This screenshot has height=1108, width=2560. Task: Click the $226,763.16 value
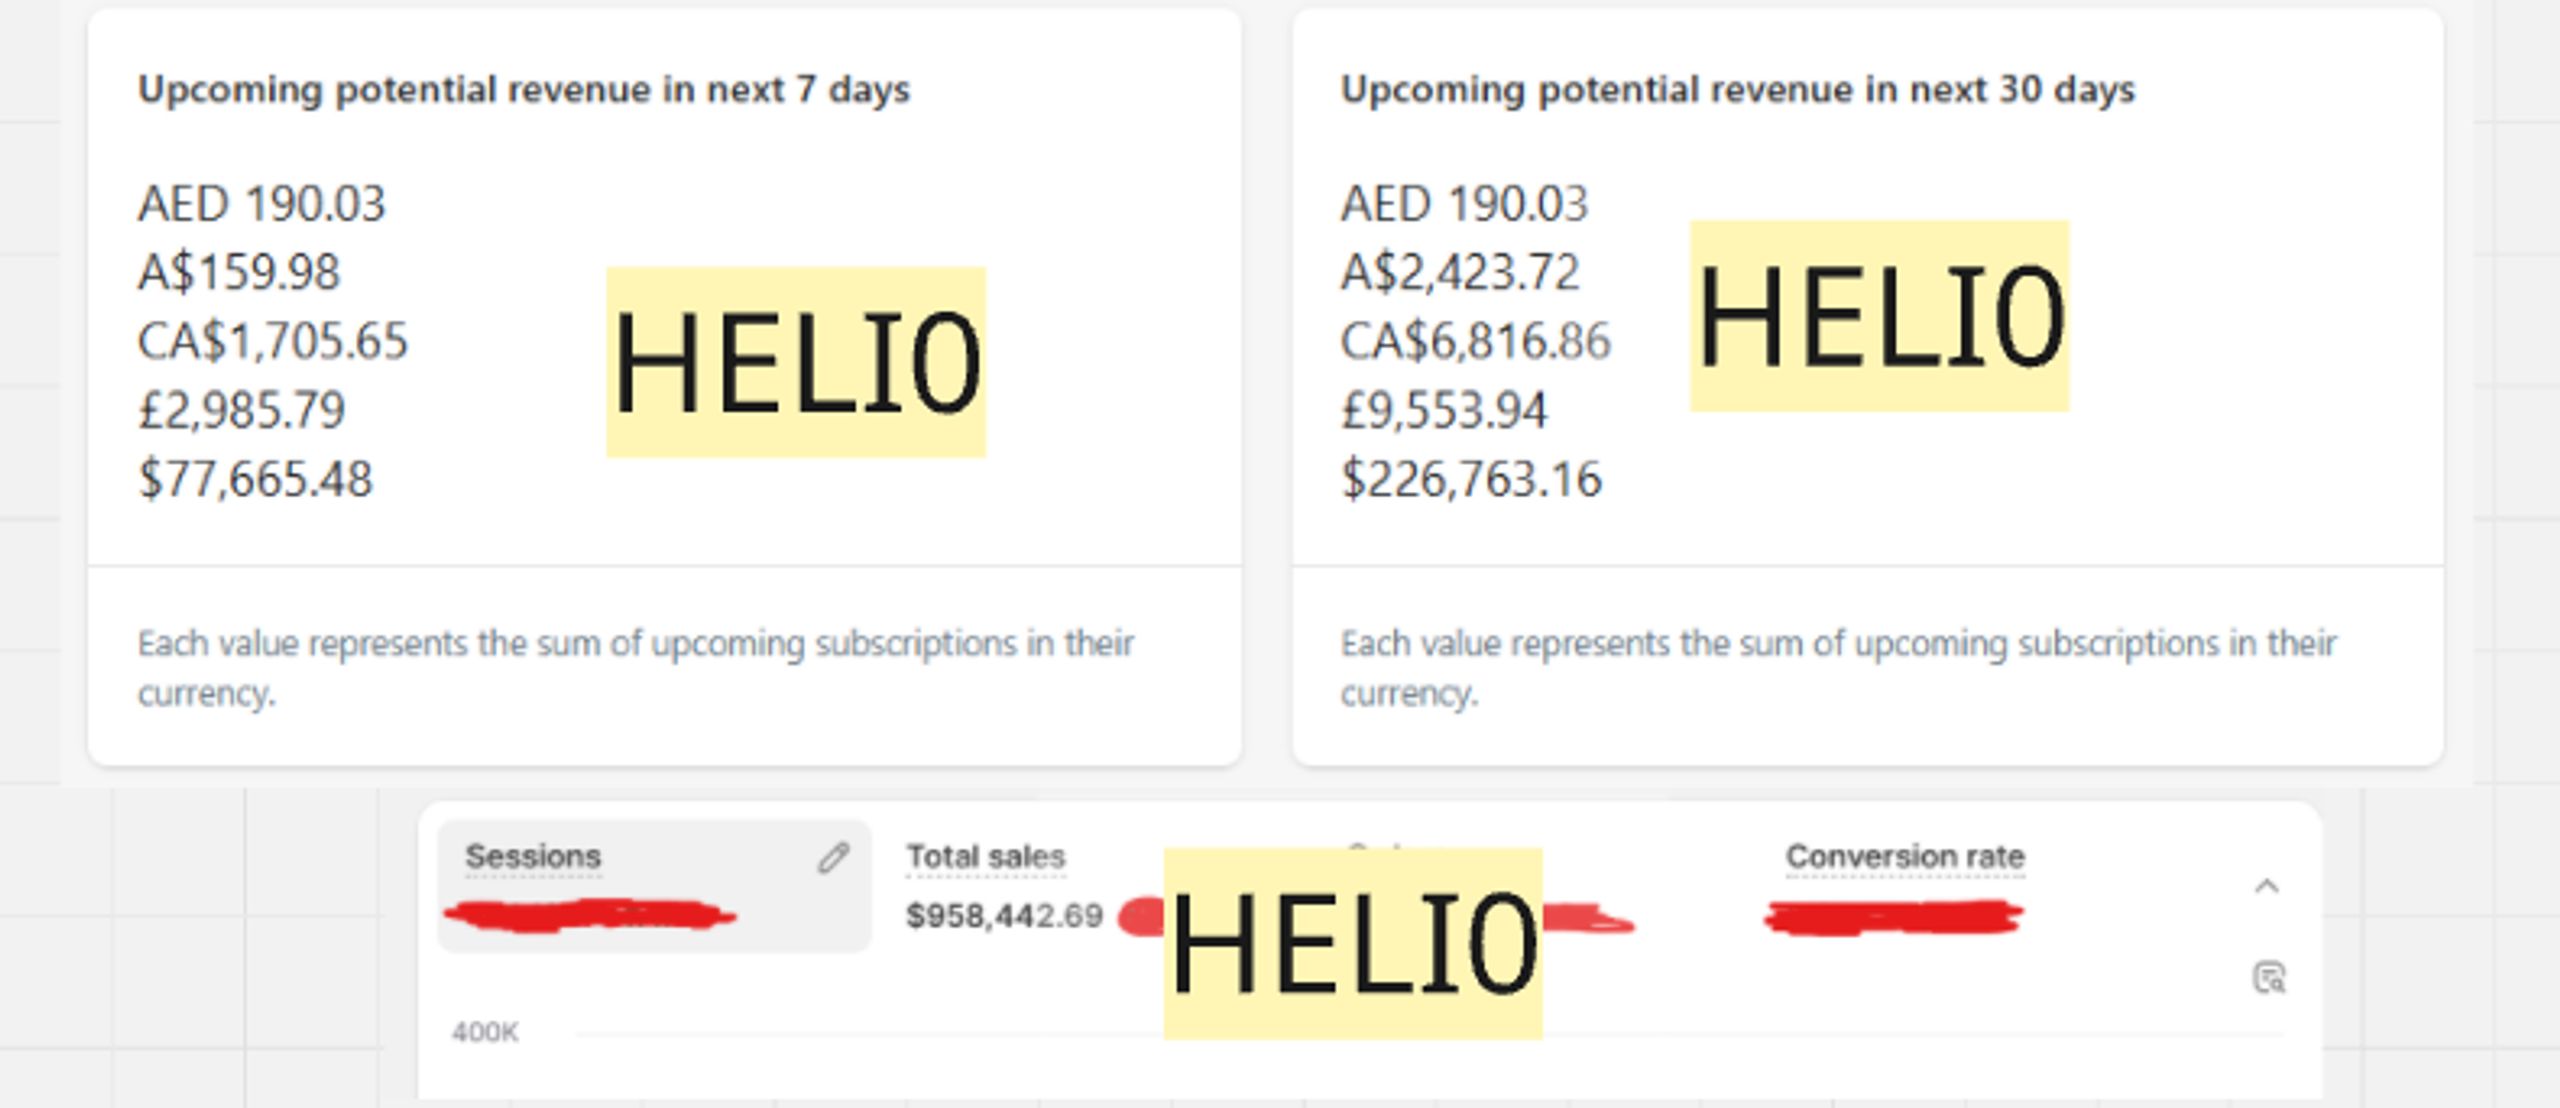click(1471, 479)
